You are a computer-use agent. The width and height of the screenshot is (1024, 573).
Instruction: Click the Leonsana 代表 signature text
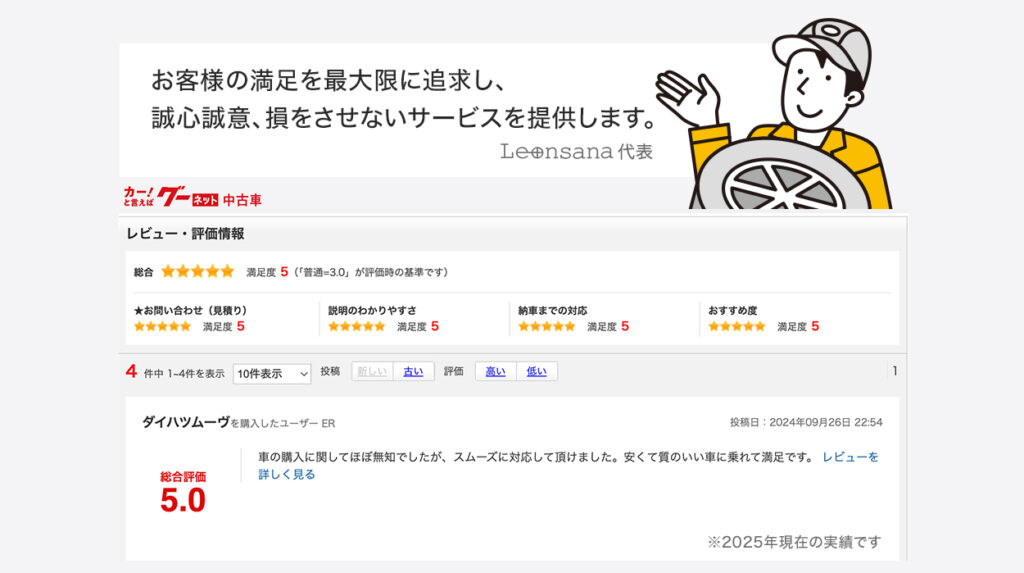(576, 152)
